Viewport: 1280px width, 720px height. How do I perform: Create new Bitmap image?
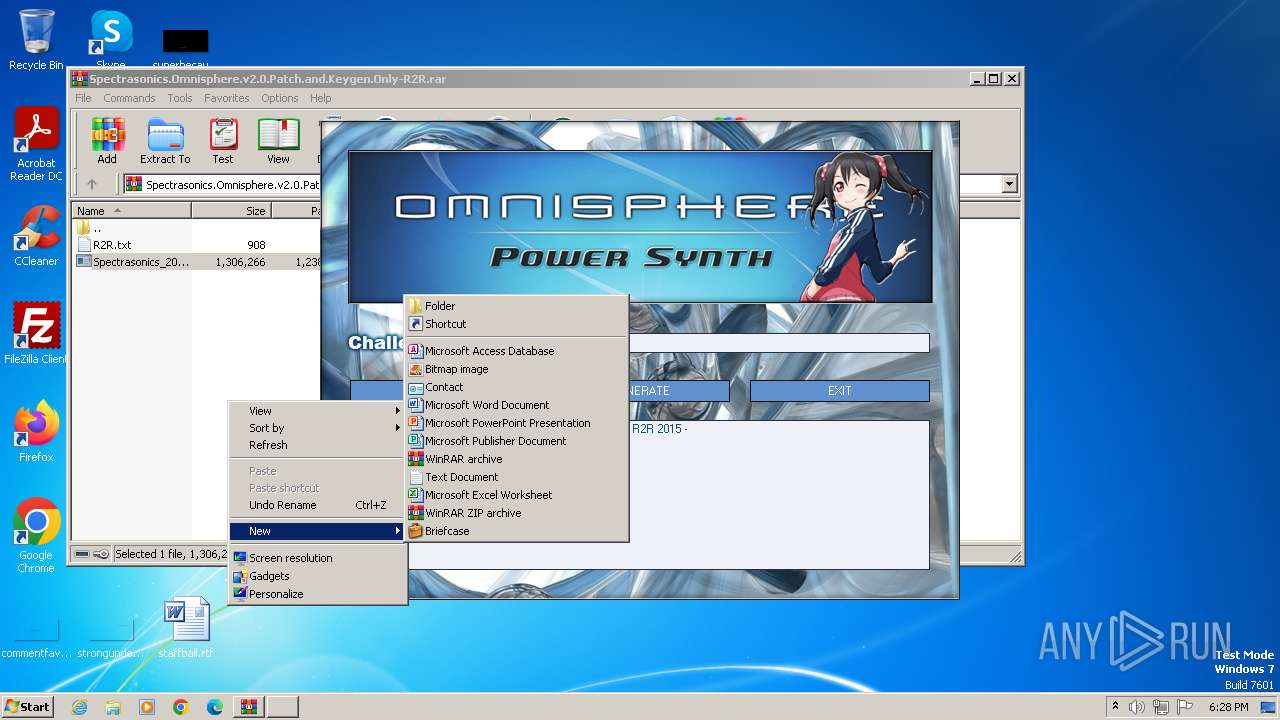coord(516,369)
